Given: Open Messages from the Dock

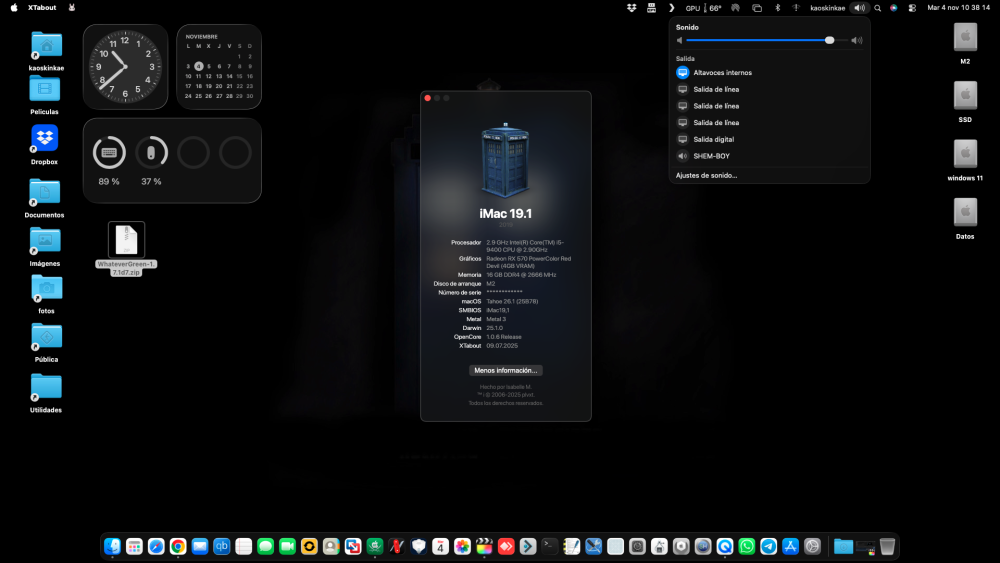Looking at the screenshot, I should click(265, 546).
